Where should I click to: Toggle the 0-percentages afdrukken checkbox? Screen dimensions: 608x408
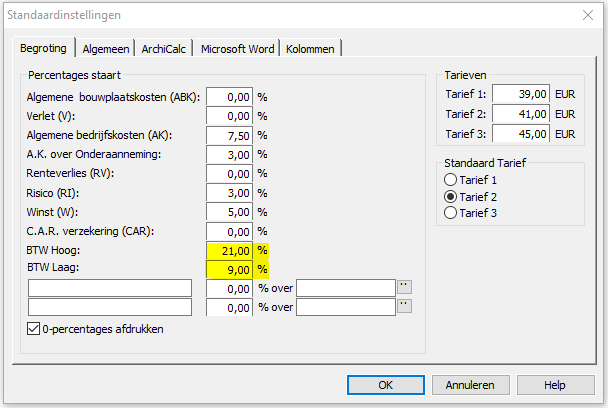[x=33, y=329]
